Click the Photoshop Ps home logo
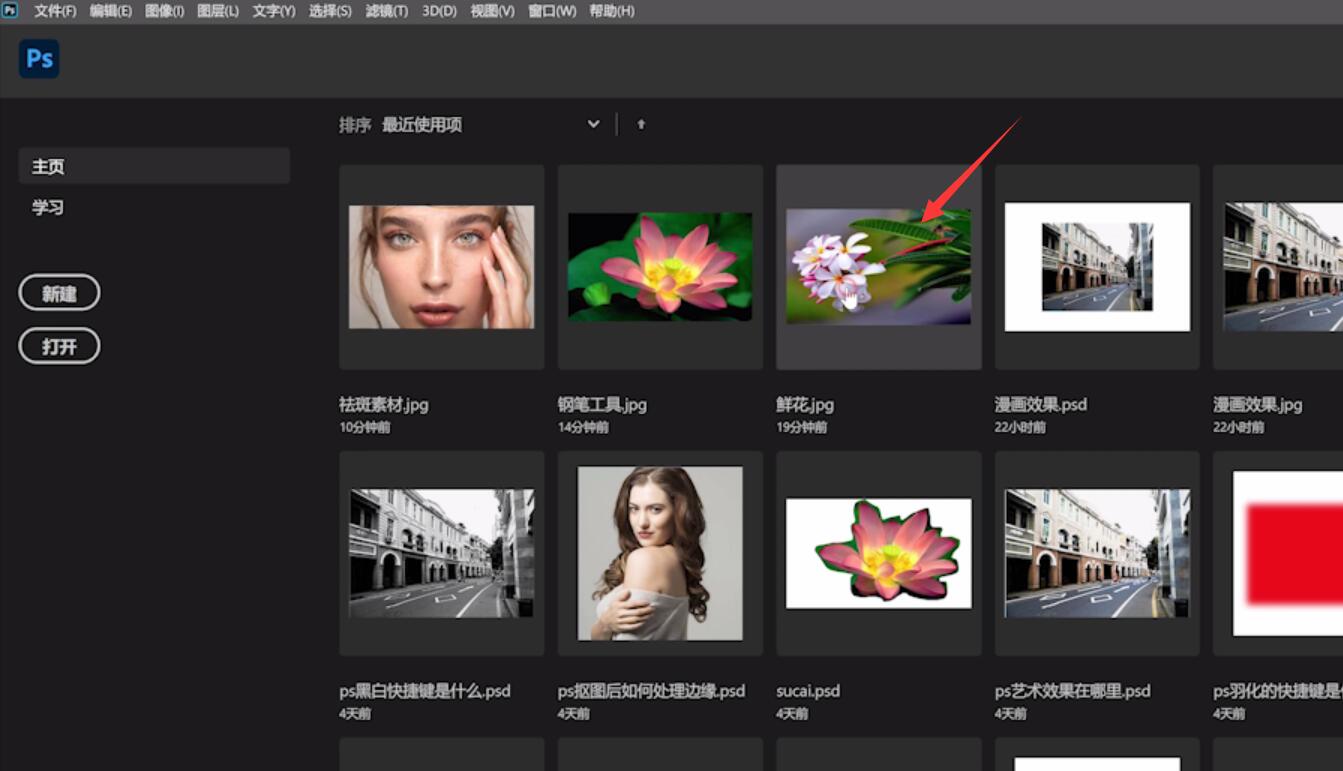Screen dimensions: 1343x771 39,59
